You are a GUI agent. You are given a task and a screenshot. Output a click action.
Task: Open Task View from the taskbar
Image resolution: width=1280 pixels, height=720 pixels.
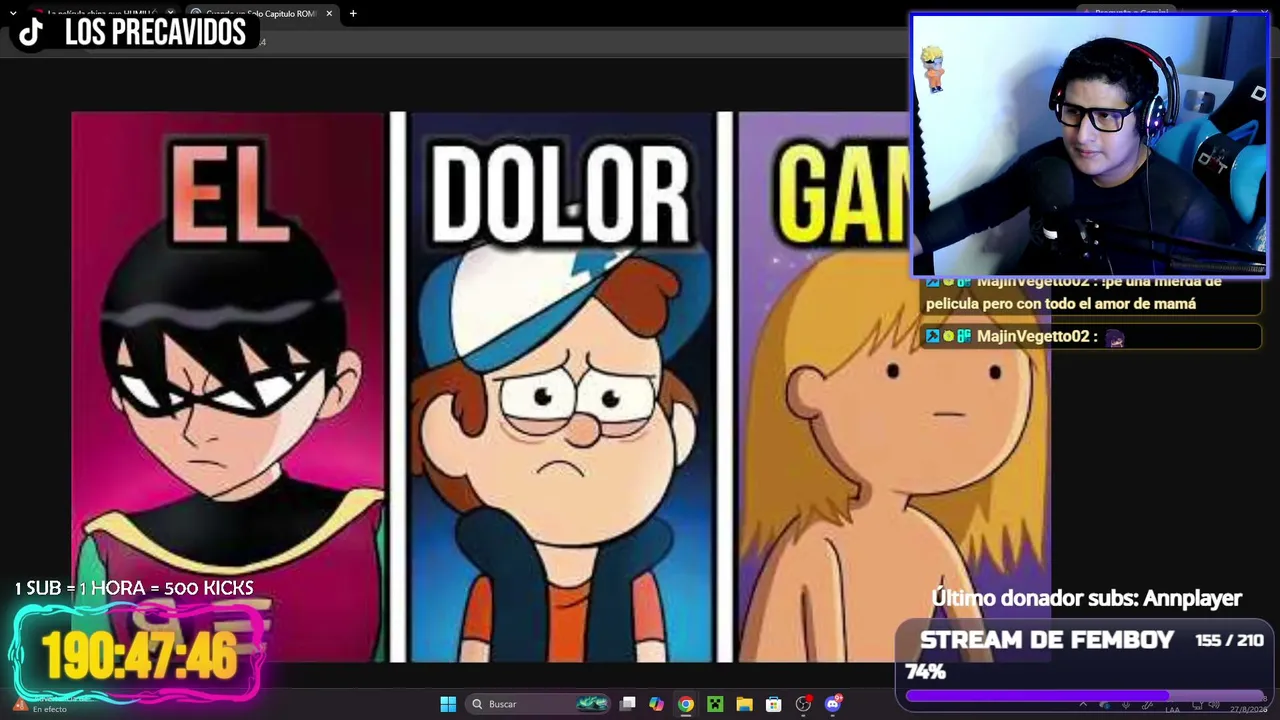tap(627, 704)
